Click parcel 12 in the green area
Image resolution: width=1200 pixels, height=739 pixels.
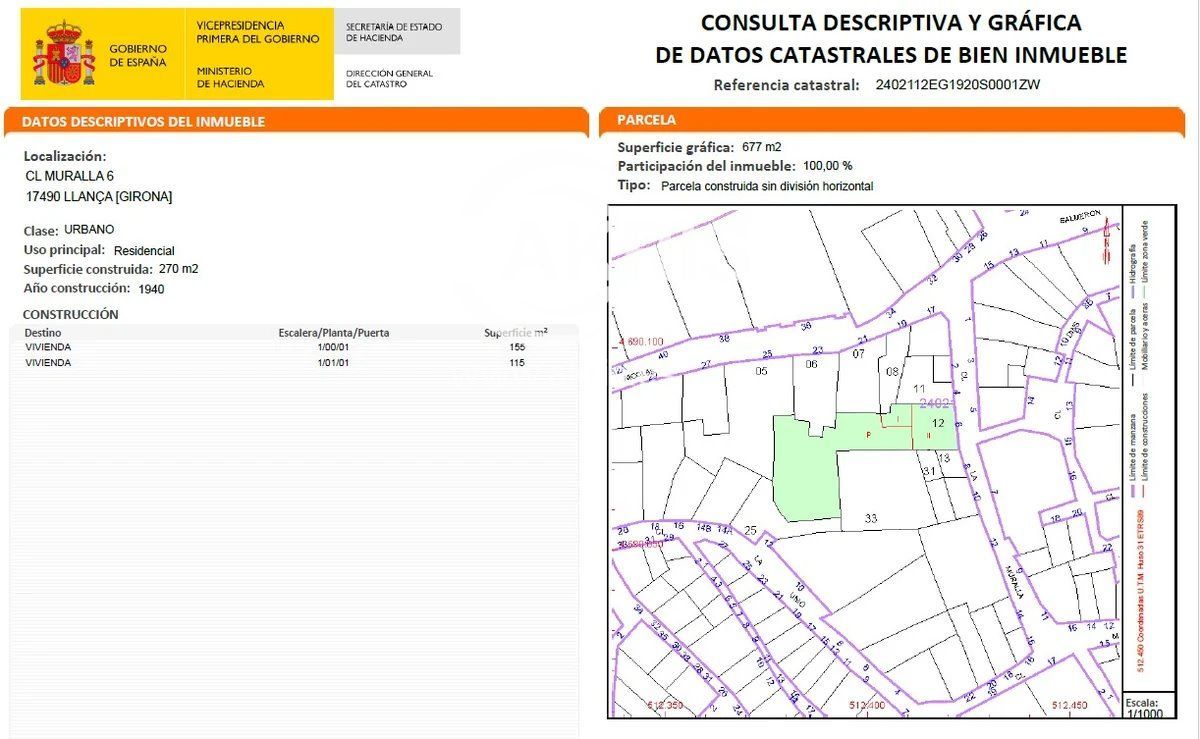[x=937, y=424]
